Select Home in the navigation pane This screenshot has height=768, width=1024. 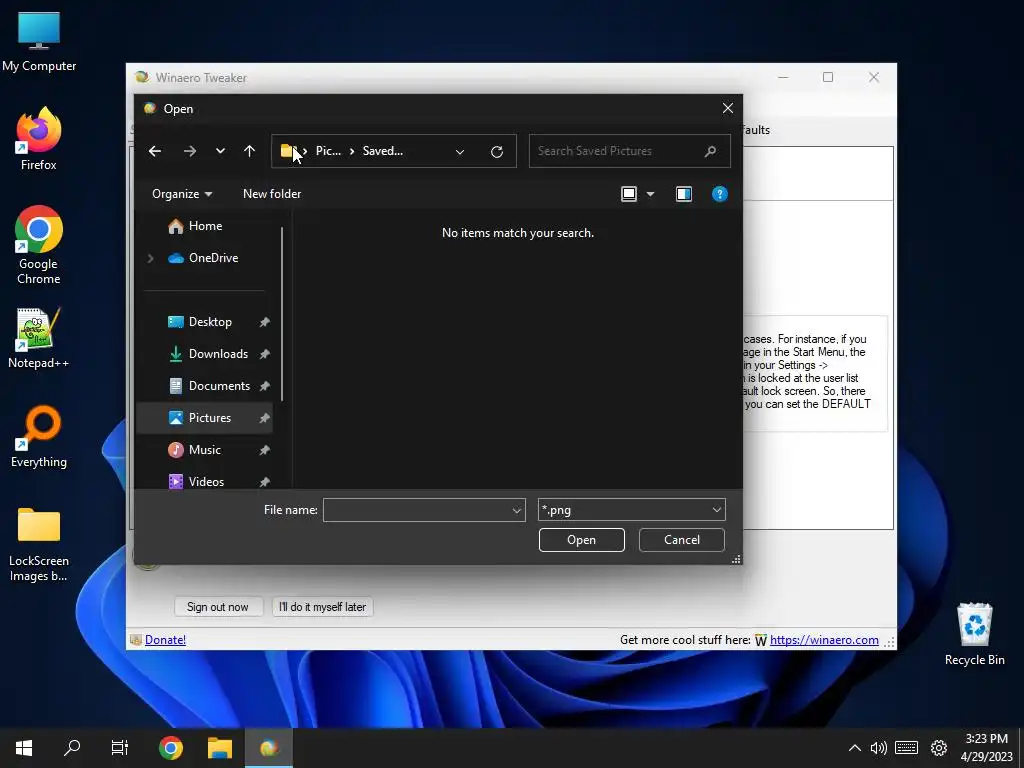click(x=205, y=226)
